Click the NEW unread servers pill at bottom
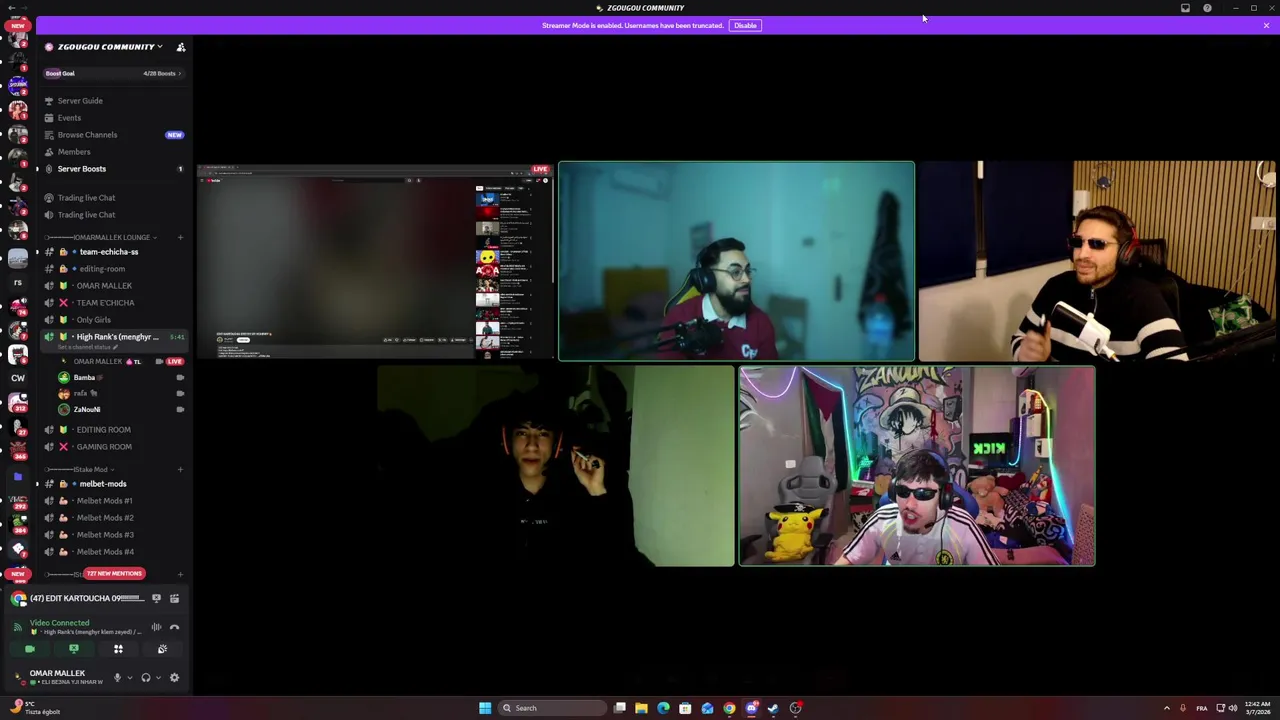The image size is (1280, 720). click(16, 574)
